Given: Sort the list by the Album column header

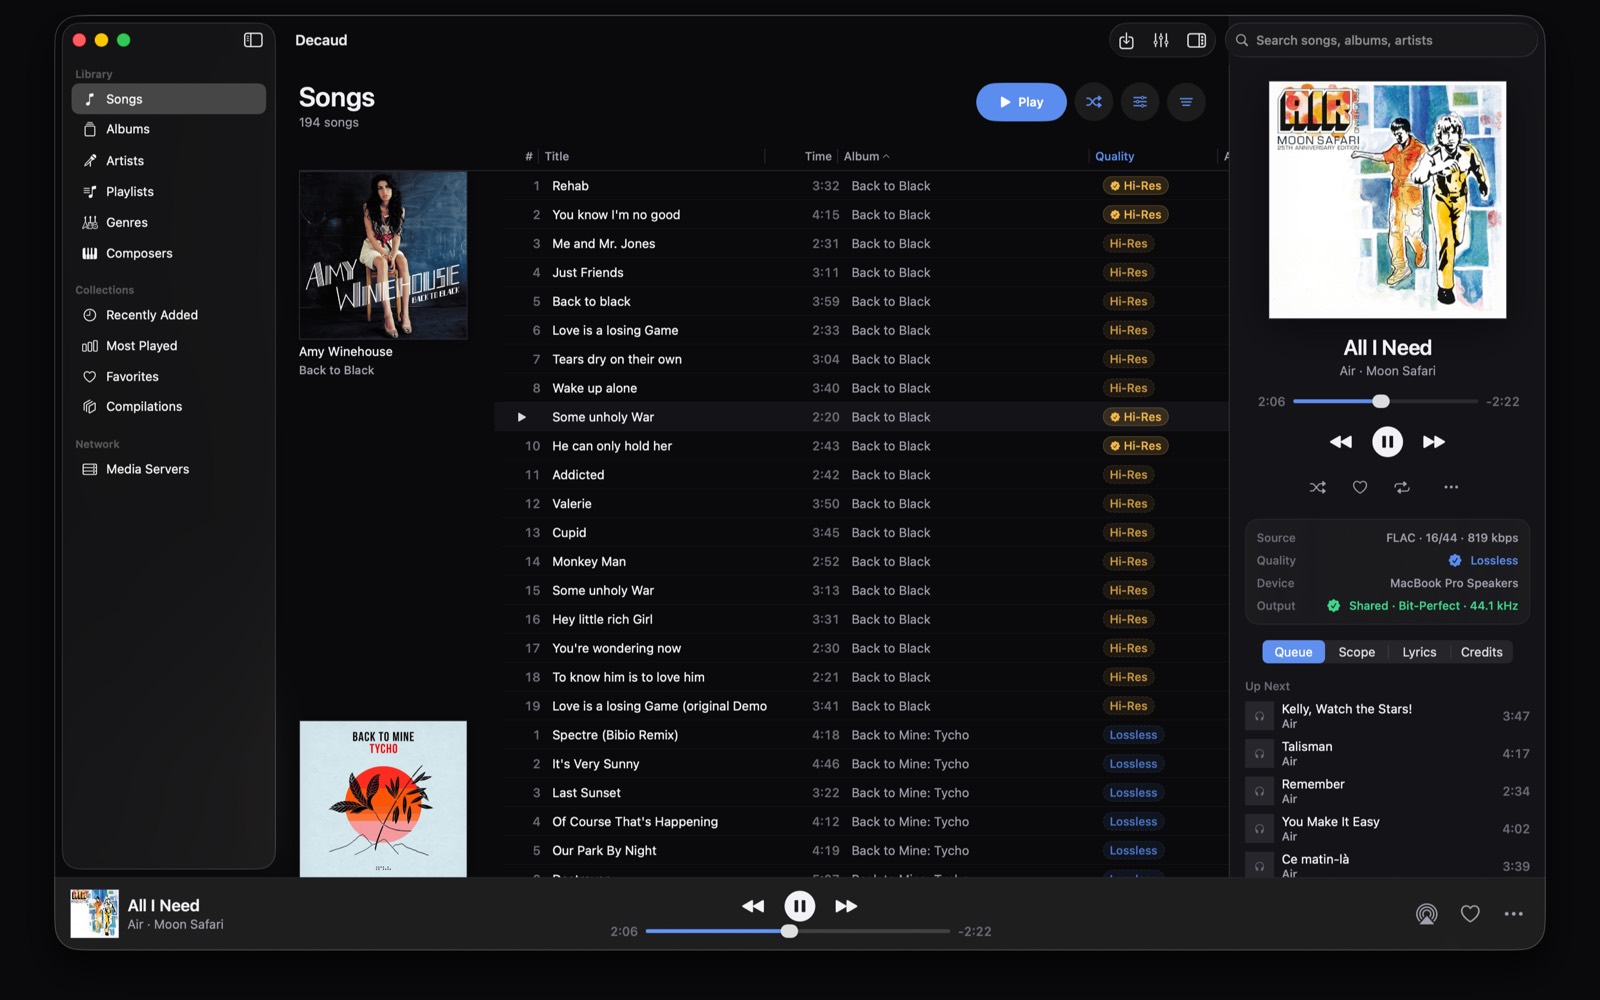Looking at the screenshot, I should click(x=866, y=156).
